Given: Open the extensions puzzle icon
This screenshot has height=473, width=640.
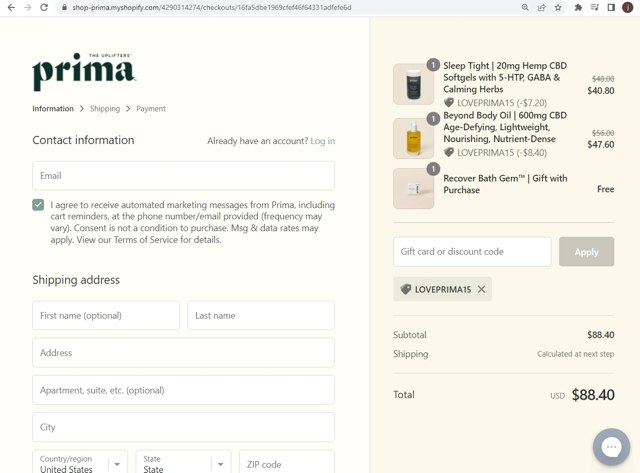Looking at the screenshot, I should [x=578, y=7].
